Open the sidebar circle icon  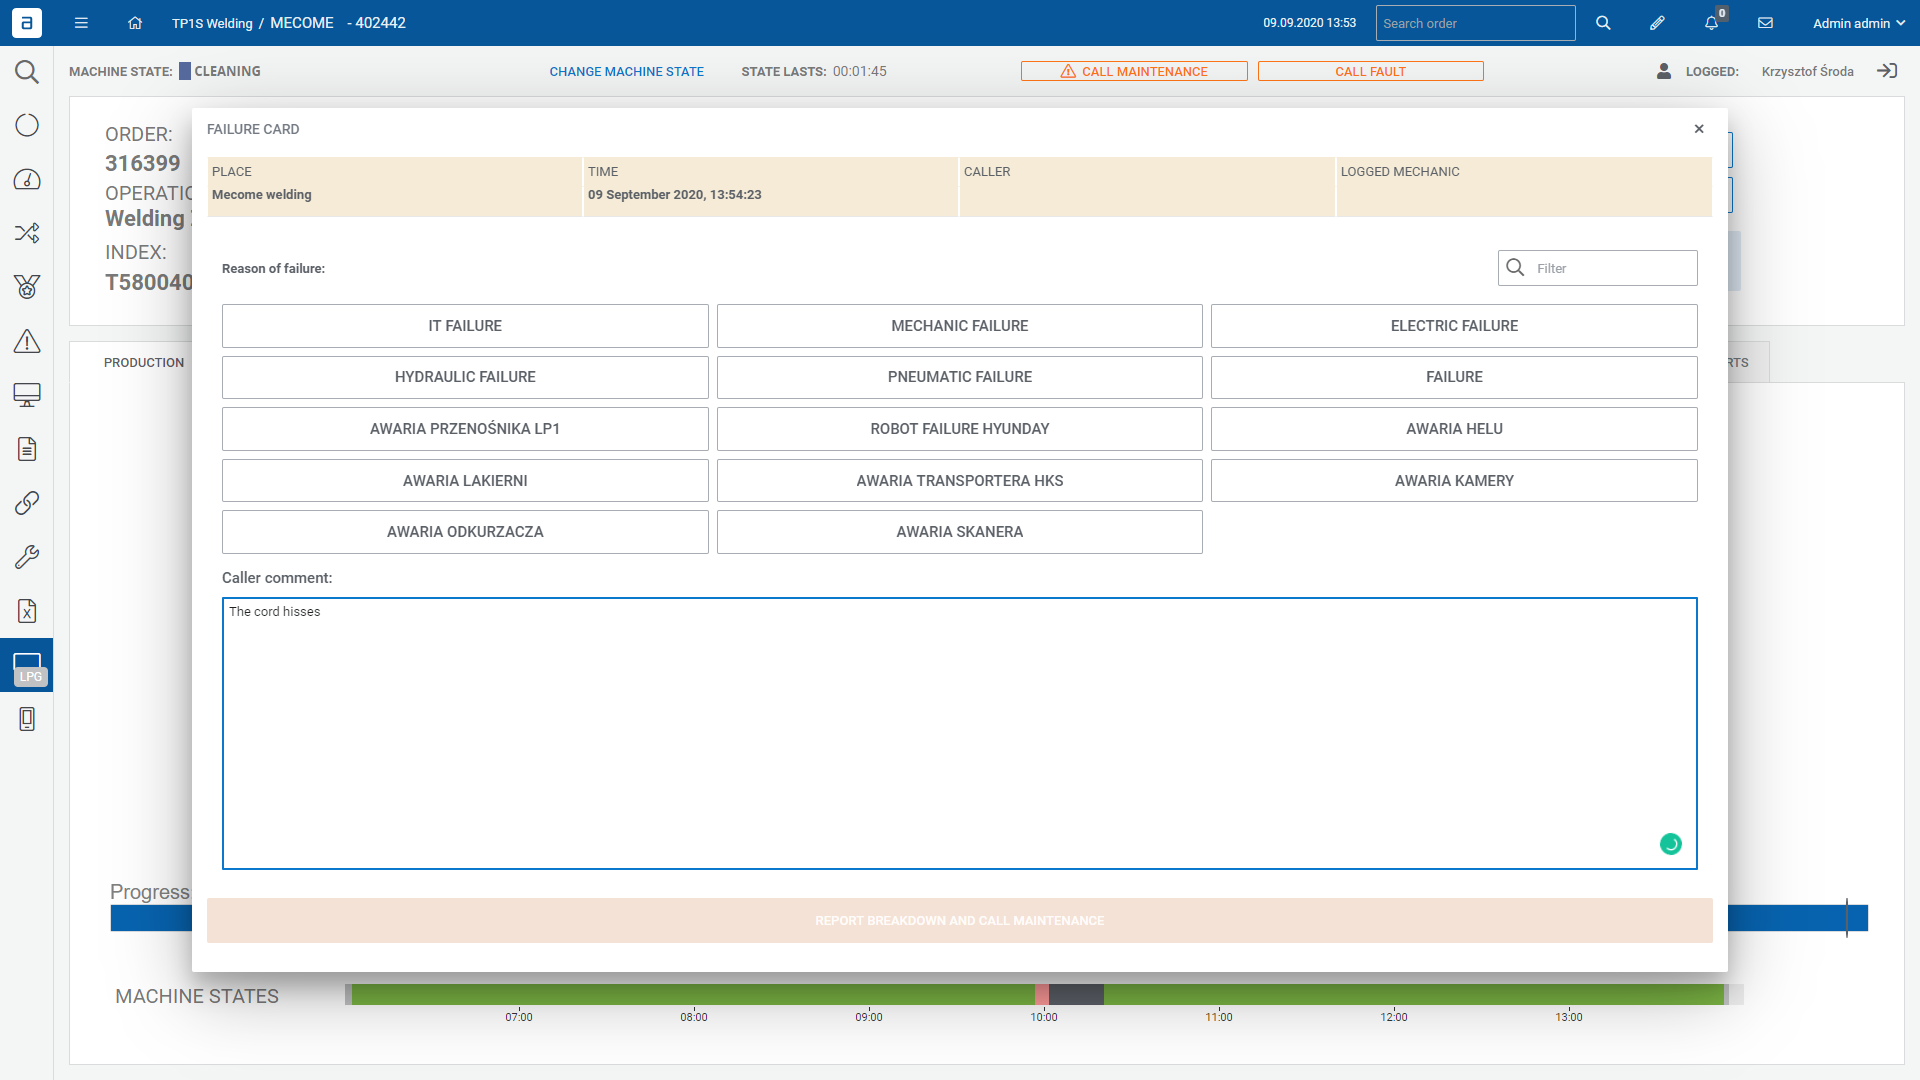tap(27, 125)
